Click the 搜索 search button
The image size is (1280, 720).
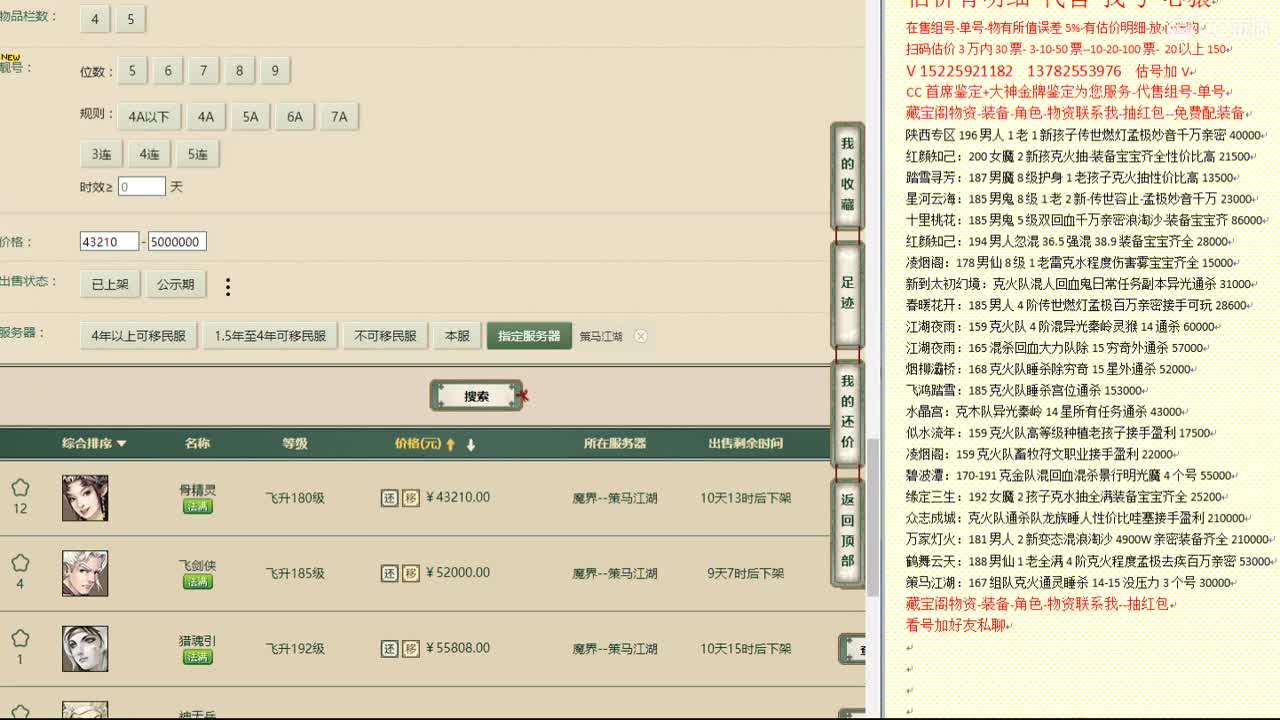pyautogui.click(x=477, y=396)
